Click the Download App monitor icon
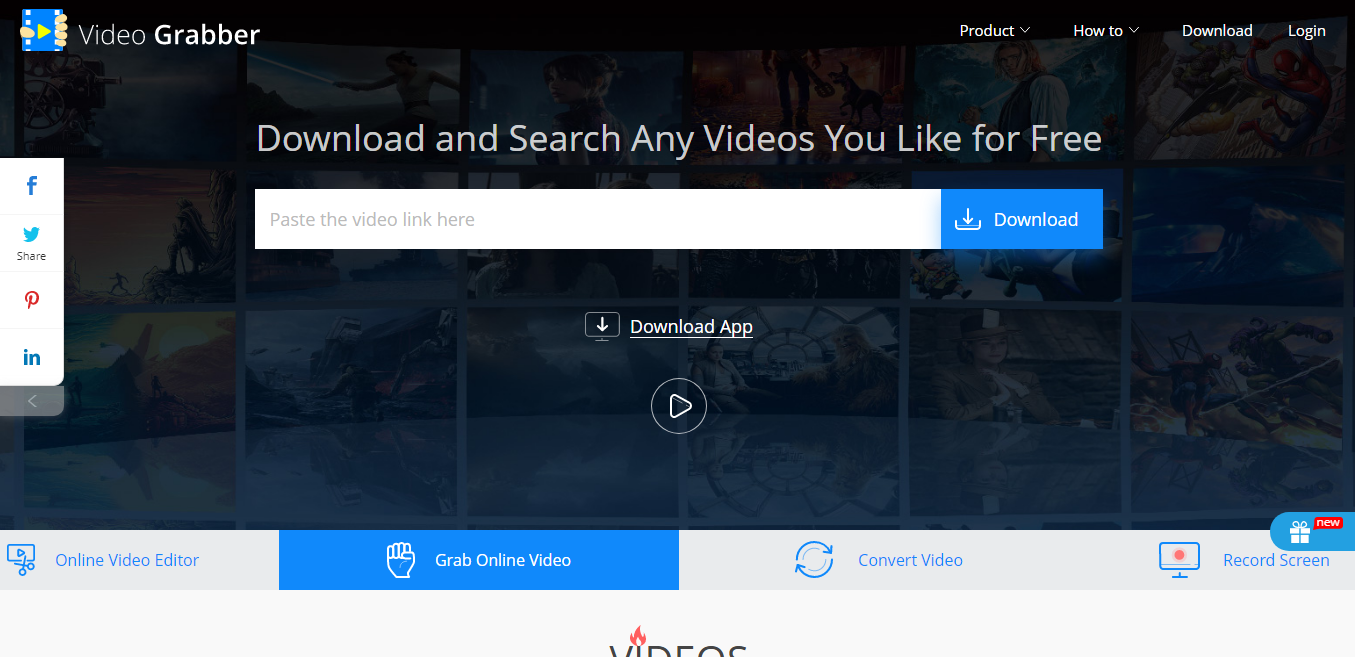The image size is (1355, 657). click(x=602, y=326)
